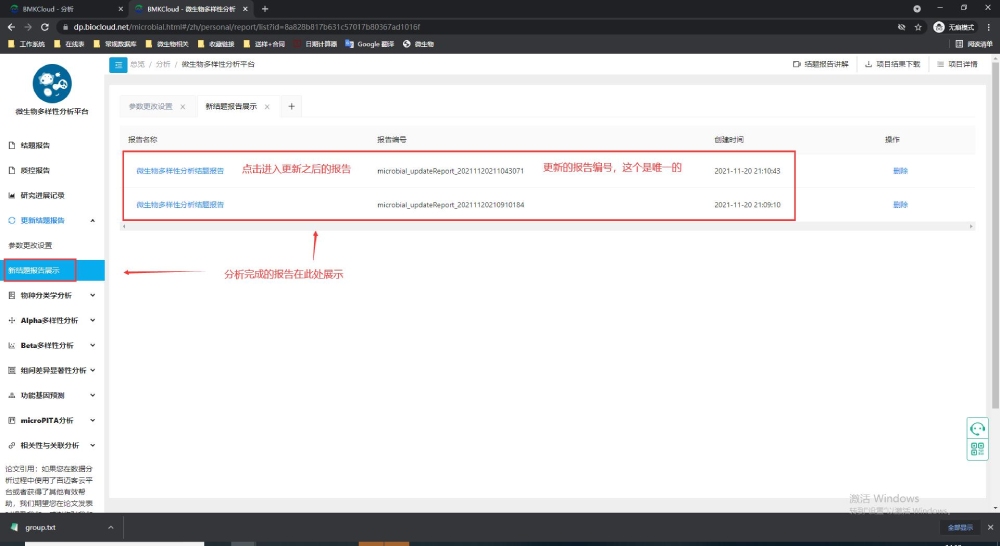
Task: Expand the microPITA分析 menu
Action: pyautogui.click(x=92, y=421)
